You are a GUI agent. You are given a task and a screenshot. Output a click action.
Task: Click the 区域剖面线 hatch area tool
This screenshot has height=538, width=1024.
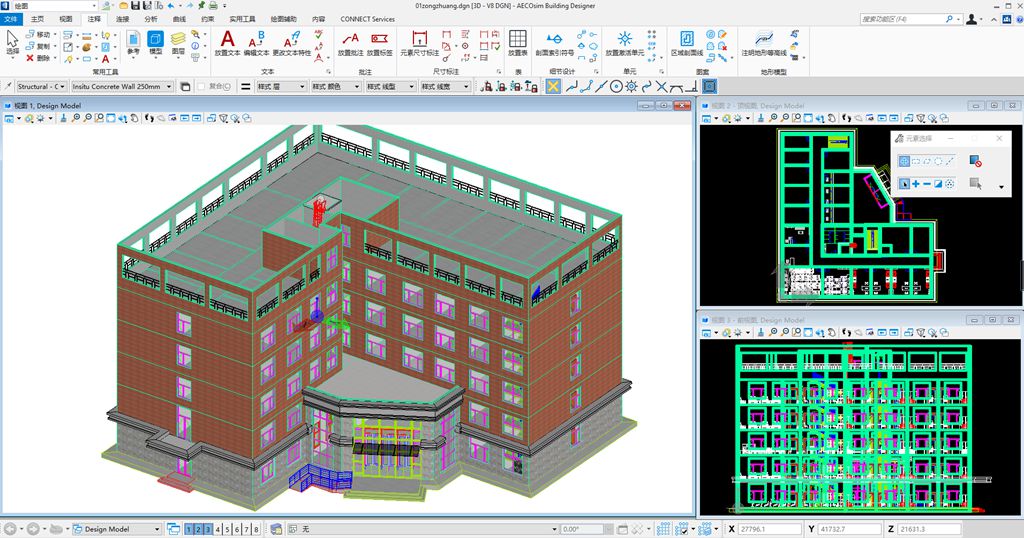pyautogui.click(x=687, y=42)
